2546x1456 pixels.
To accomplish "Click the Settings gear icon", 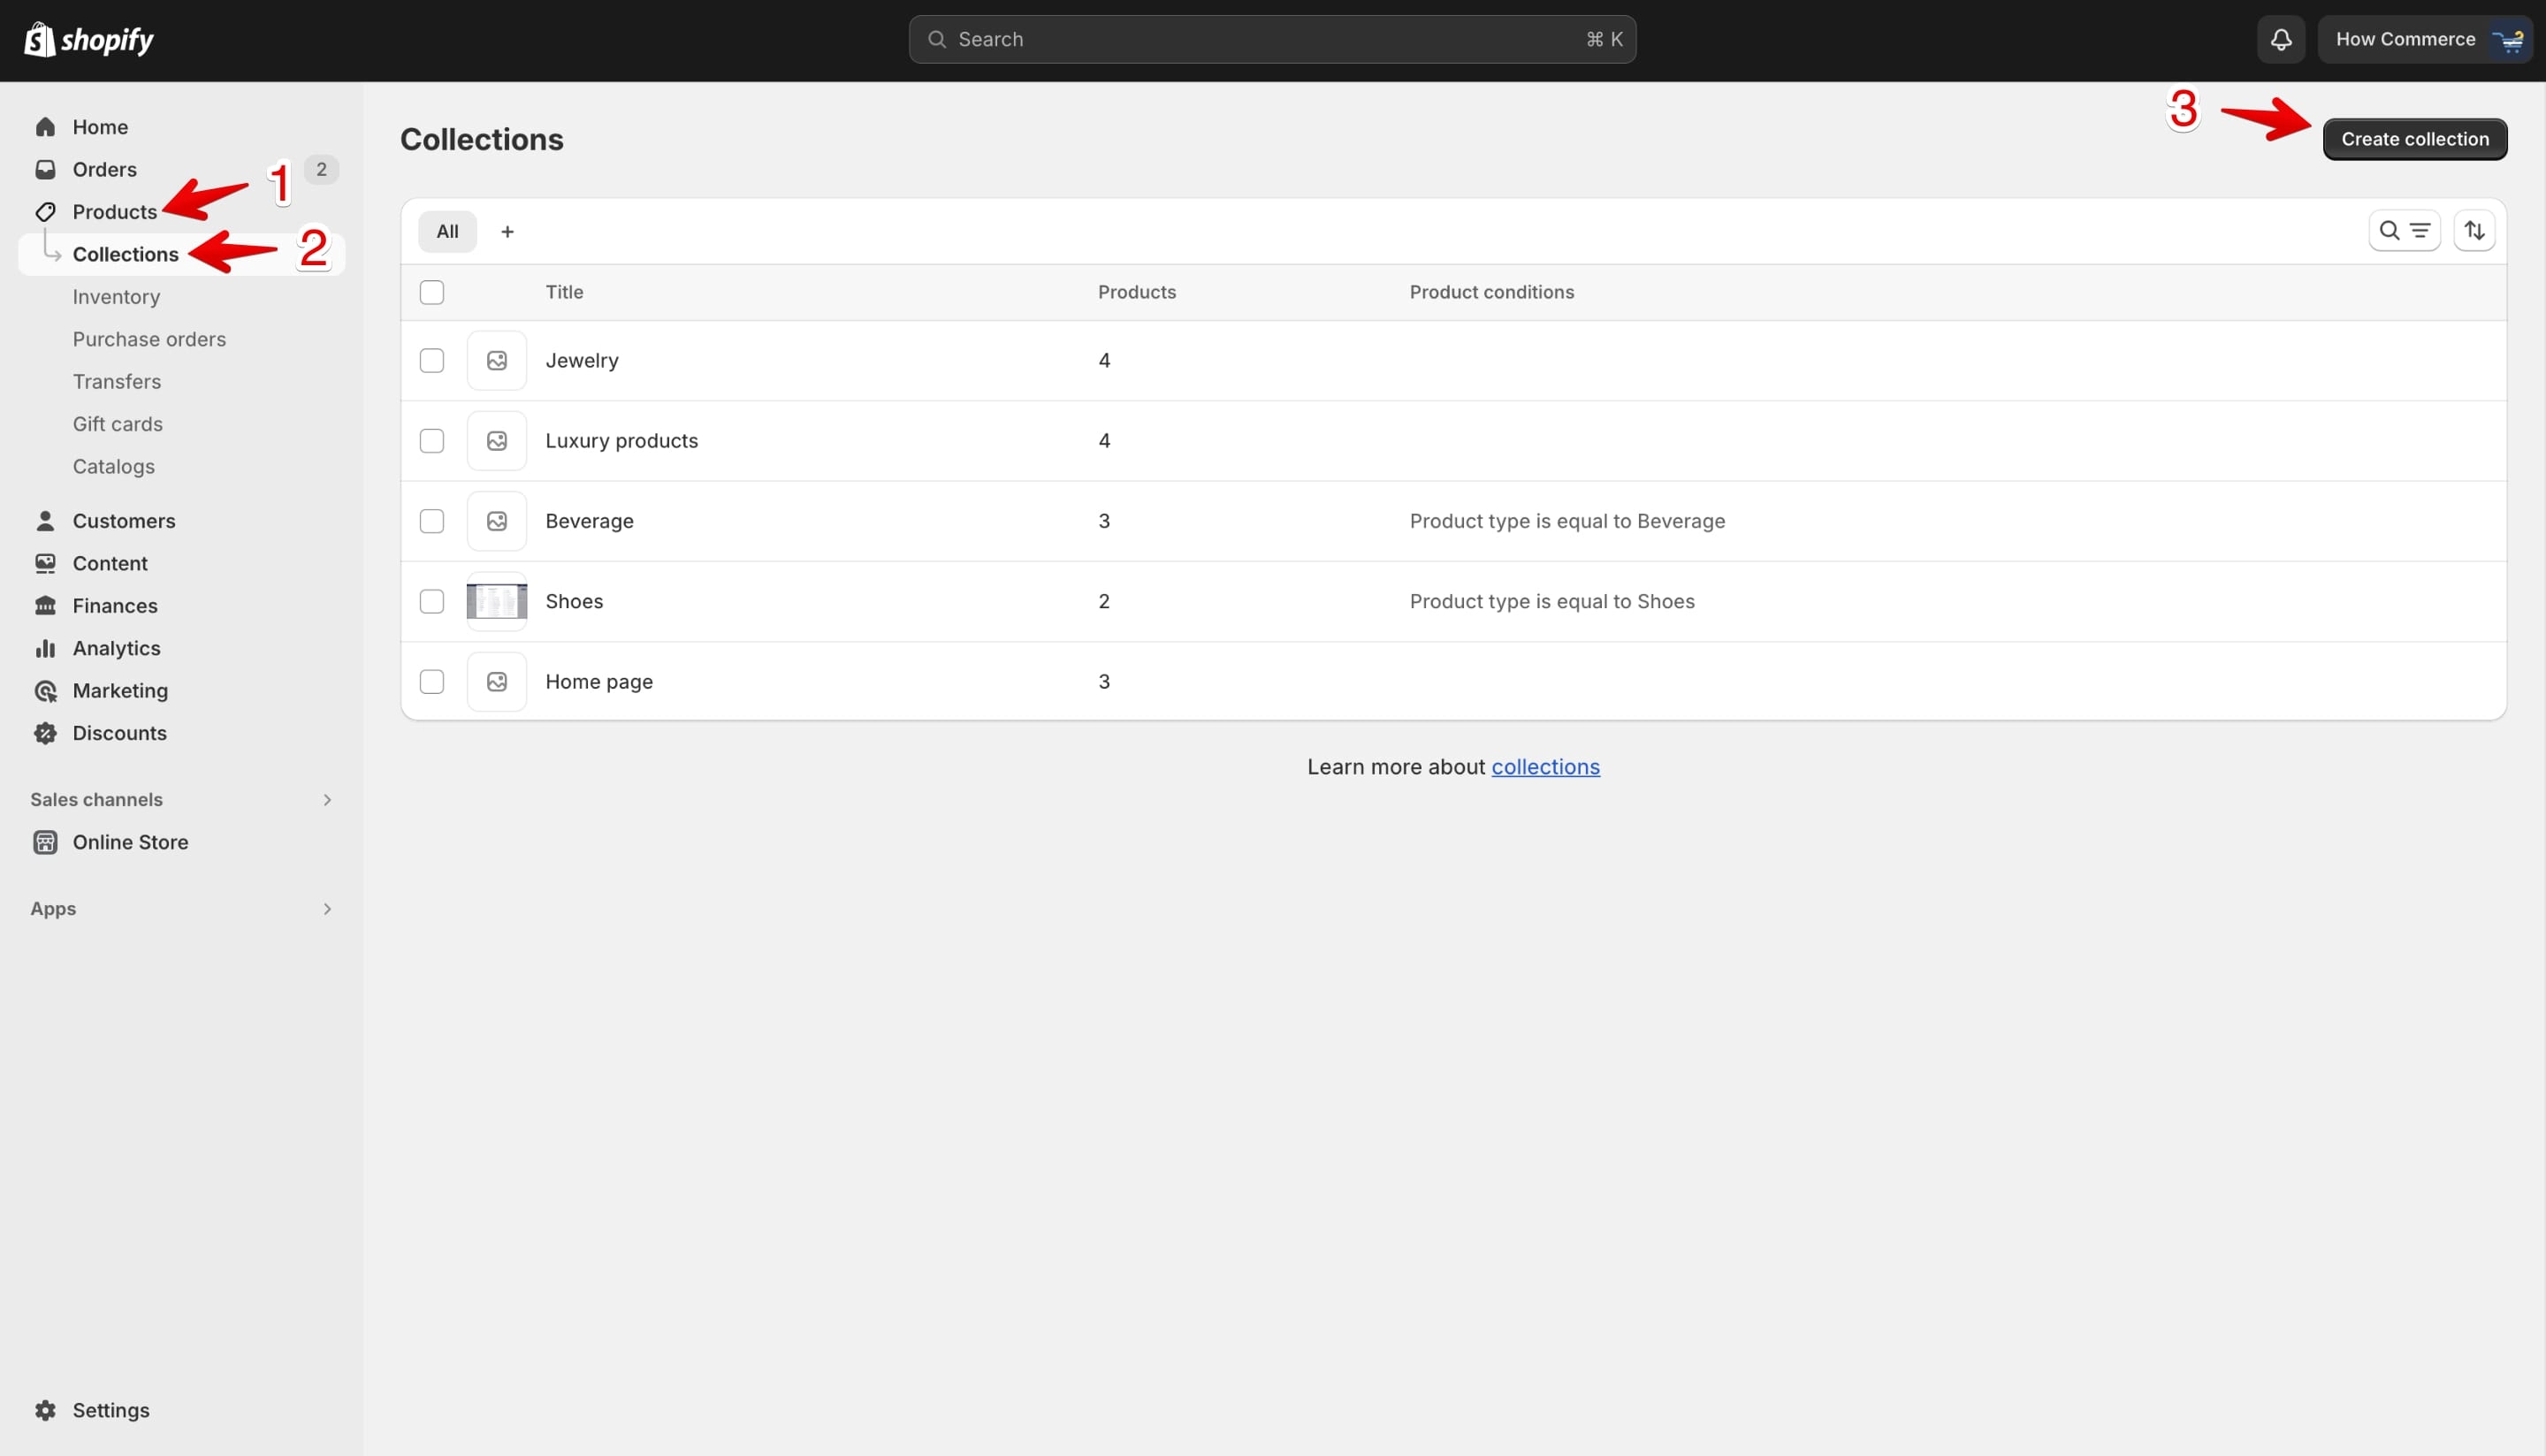I will pyautogui.click(x=45, y=1410).
